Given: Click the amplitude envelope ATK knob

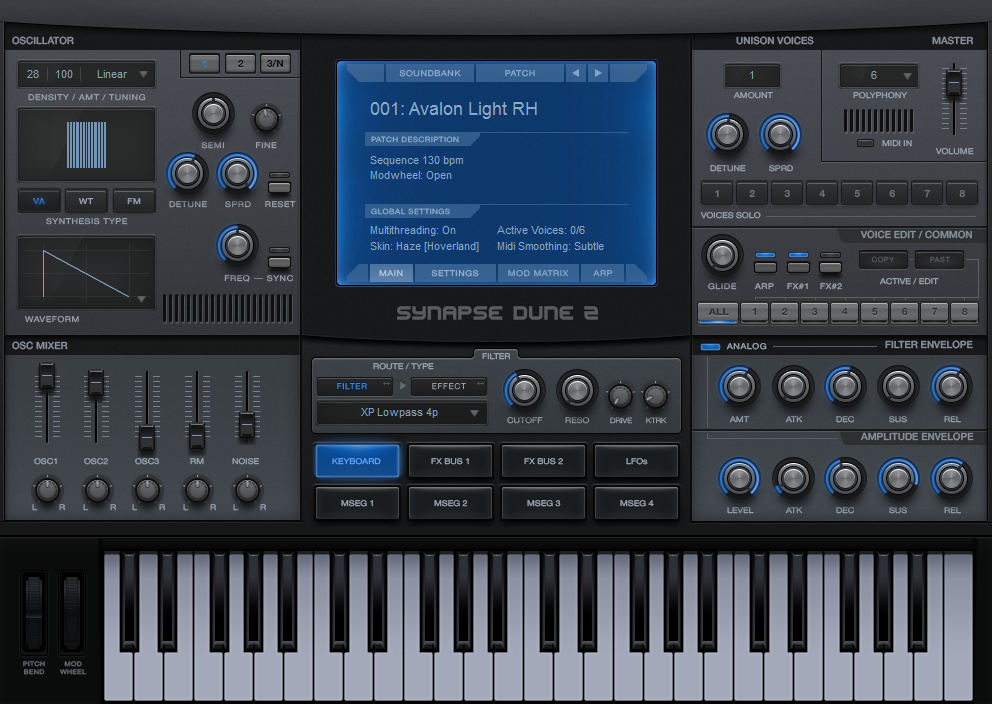Looking at the screenshot, I should 793,478.
